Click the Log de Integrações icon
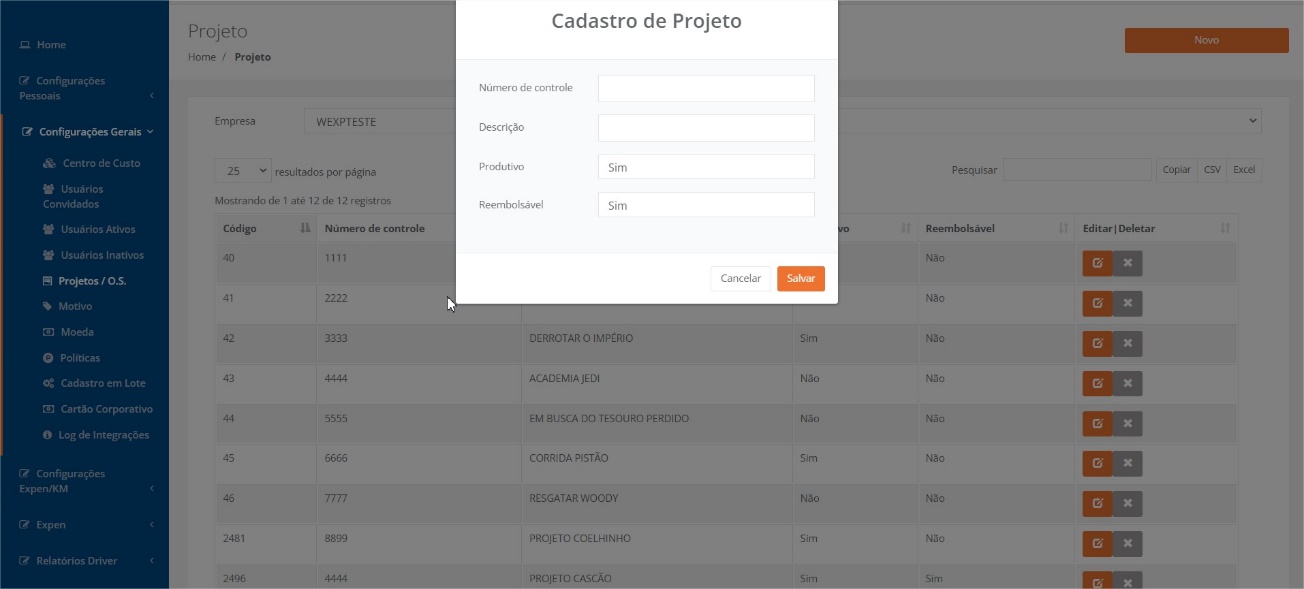Screen dimensions: 1304x589 (x=48, y=435)
